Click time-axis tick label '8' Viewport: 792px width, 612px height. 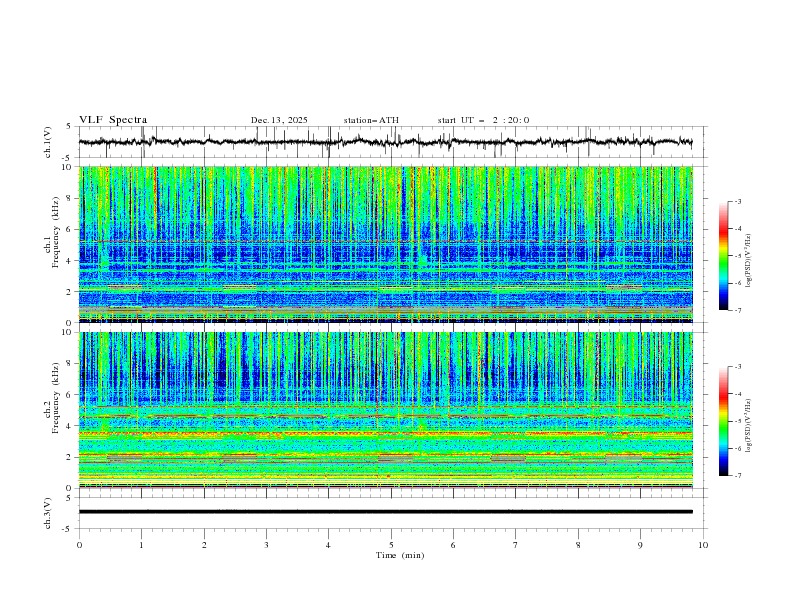[578, 545]
